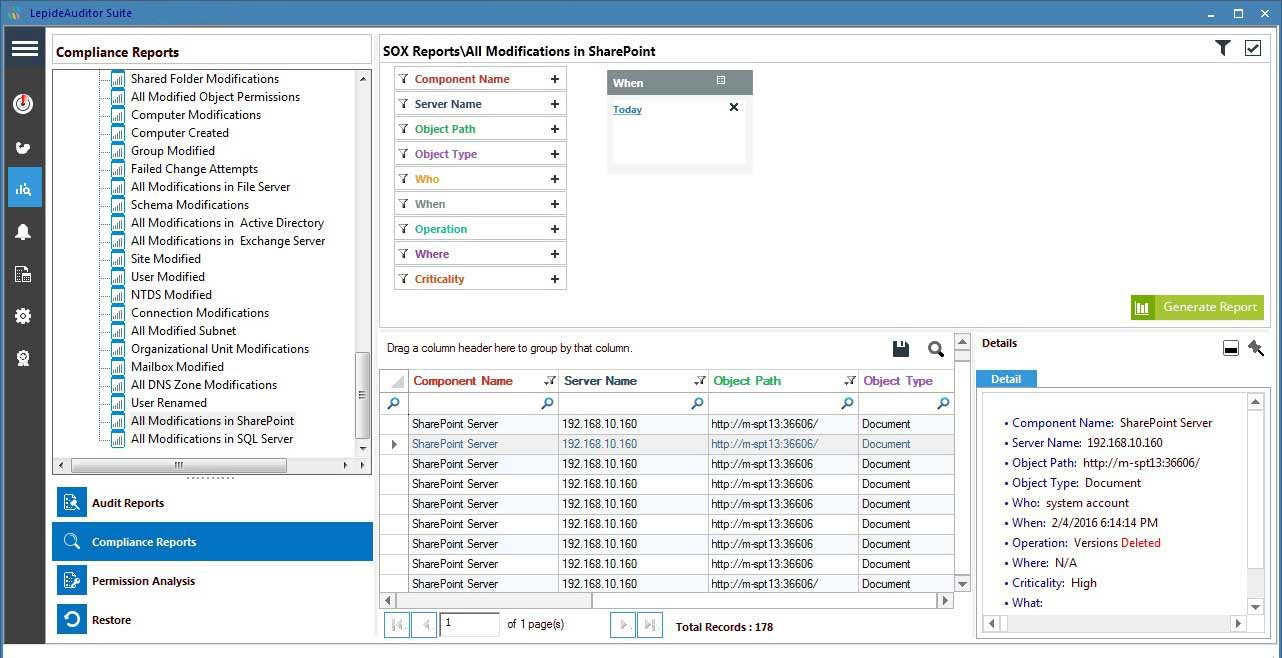Open alerts via the bell icon
Screen dimensions: 1282x658
point(24,230)
